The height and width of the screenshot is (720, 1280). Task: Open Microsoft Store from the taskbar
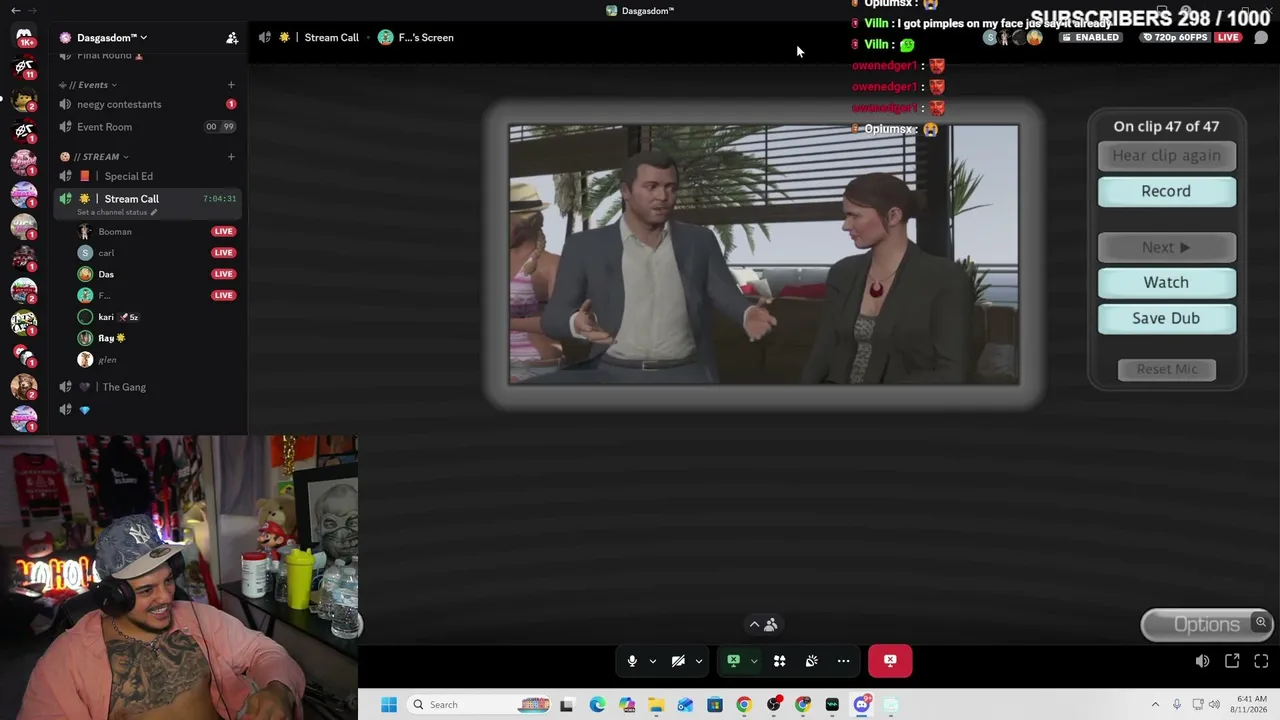coord(715,705)
